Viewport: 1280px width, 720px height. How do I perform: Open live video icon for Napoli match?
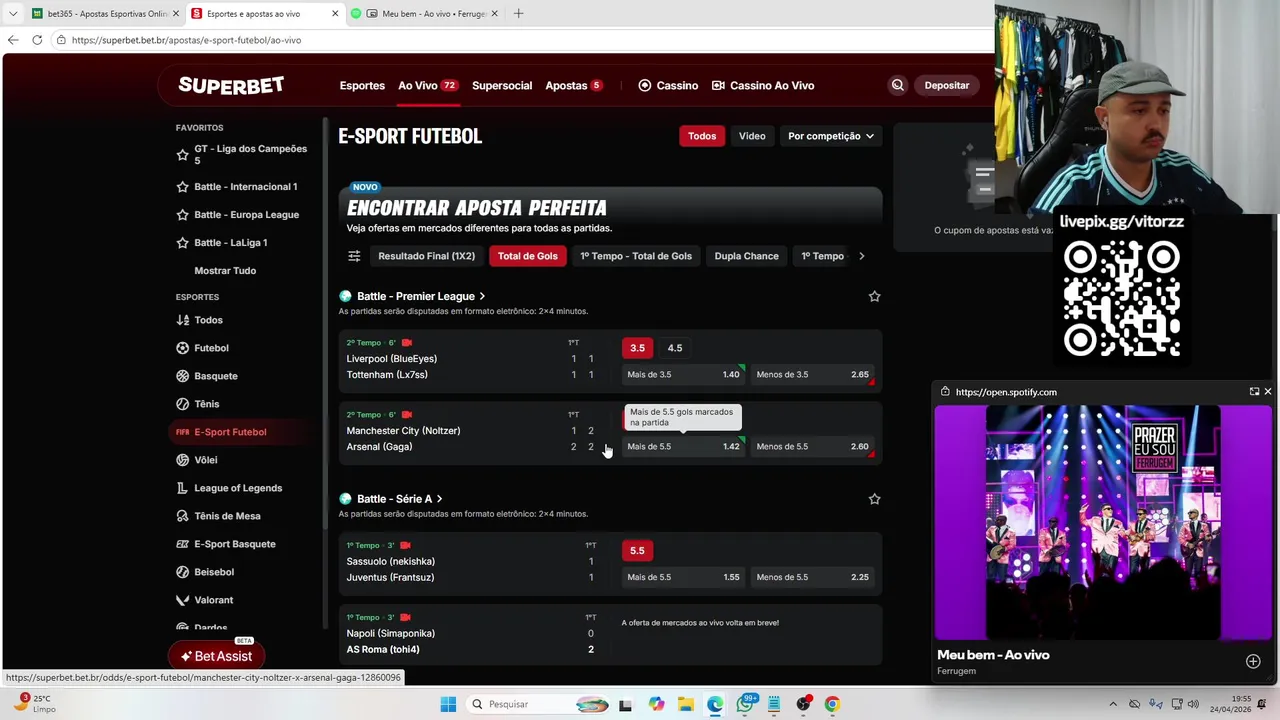coord(405,618)
